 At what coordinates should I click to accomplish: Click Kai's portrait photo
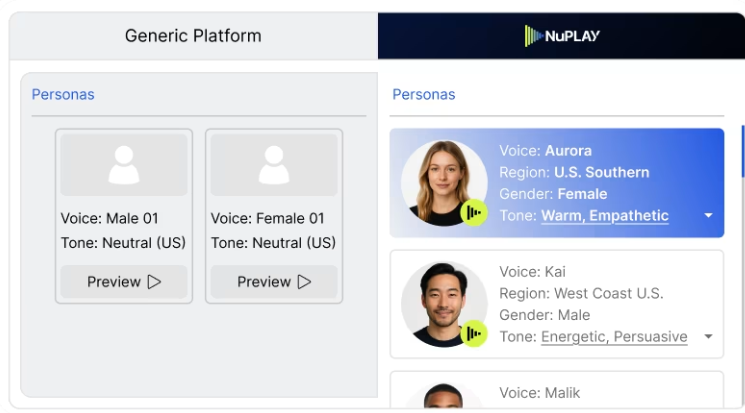pos(438,302)
